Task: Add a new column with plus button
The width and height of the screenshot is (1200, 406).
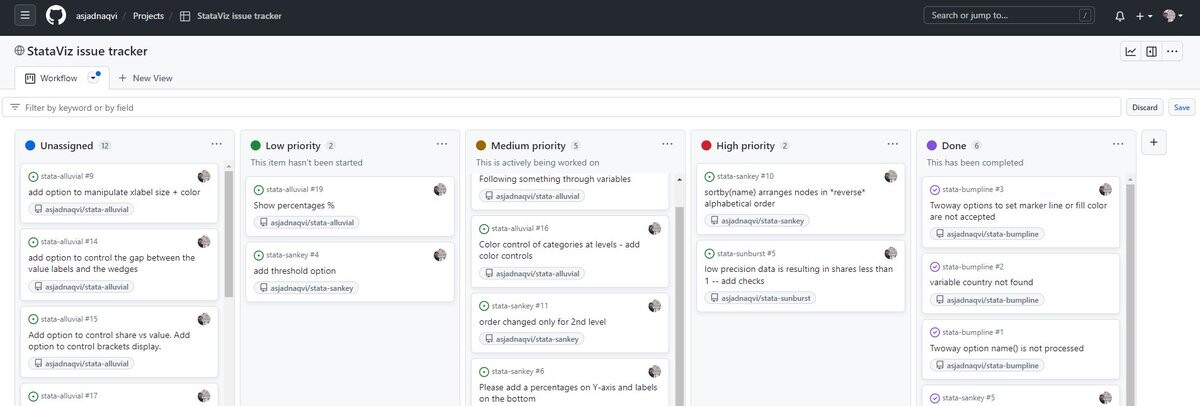Action: coord(1154,143)
